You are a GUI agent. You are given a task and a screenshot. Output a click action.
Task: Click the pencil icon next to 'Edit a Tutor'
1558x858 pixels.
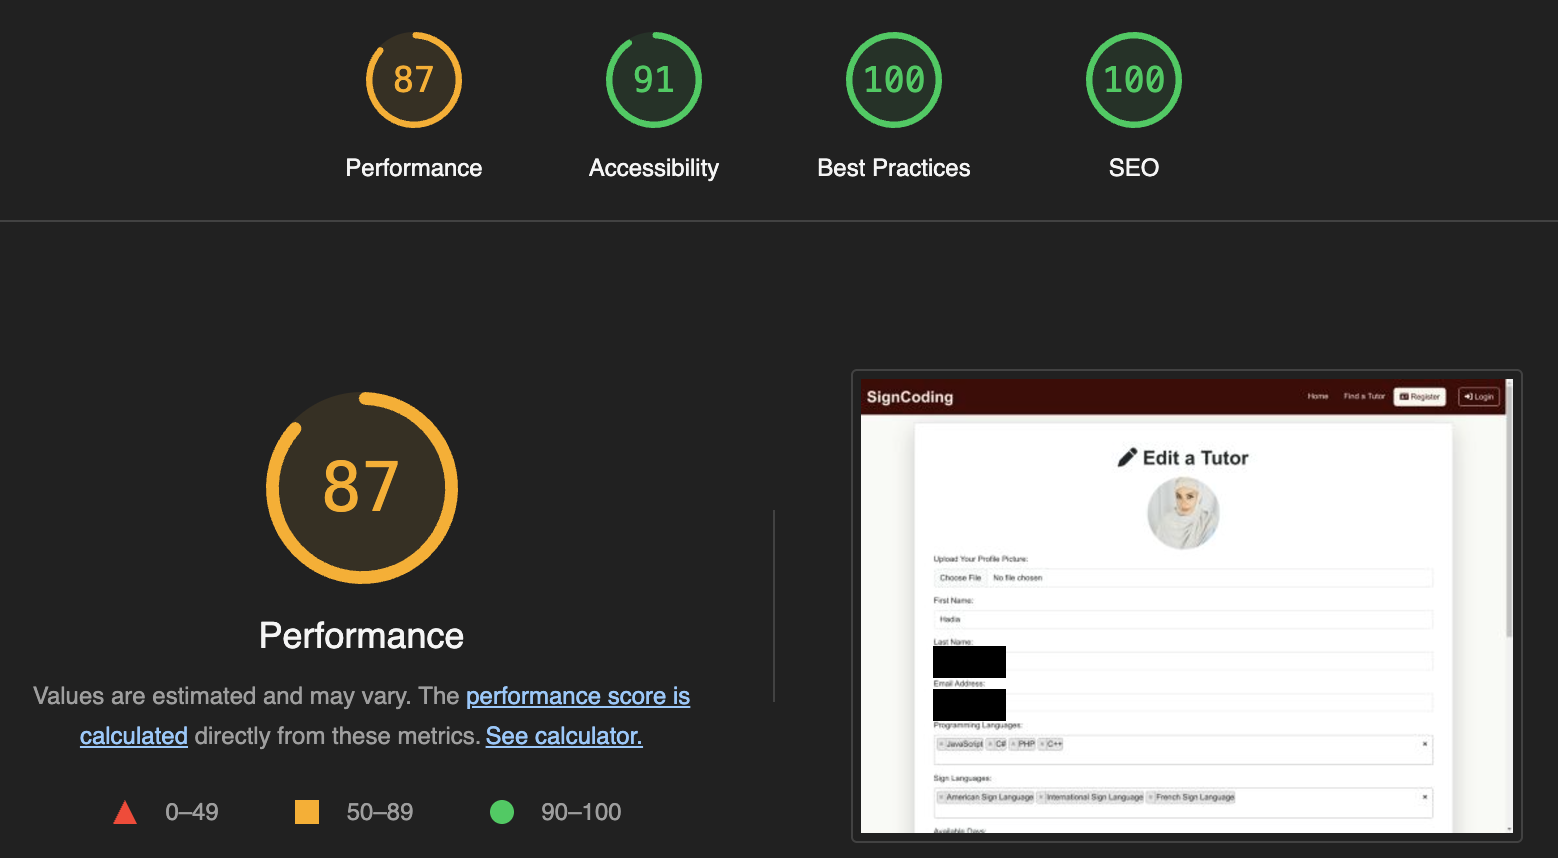click(x=1127, y=458)
